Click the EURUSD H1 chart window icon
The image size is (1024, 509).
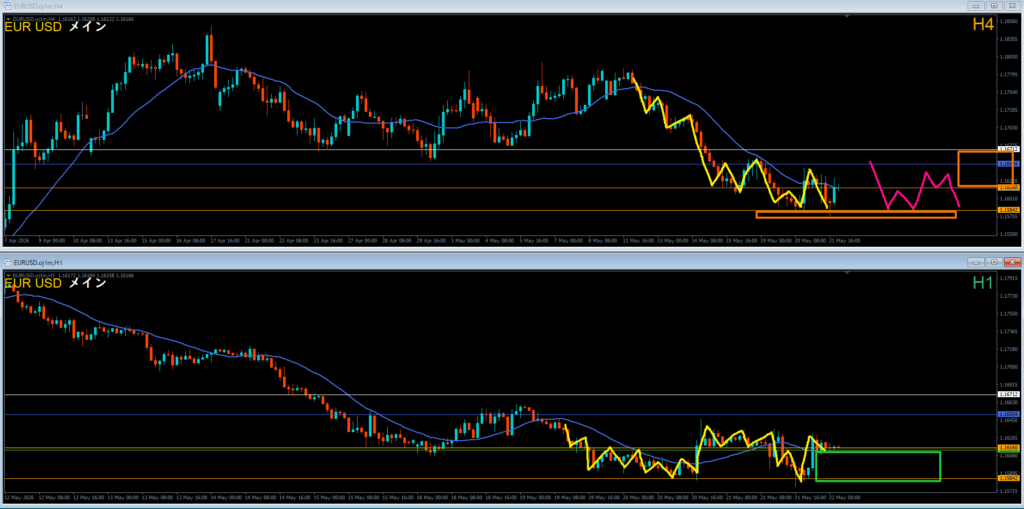(x=7, y=262)
